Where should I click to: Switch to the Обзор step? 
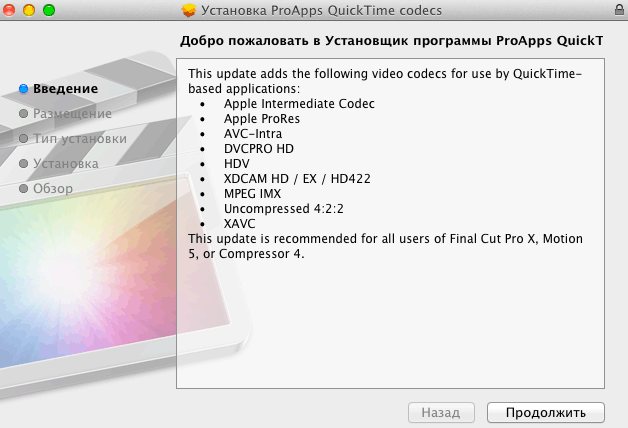pyautogui.click(x=53, y=188)
